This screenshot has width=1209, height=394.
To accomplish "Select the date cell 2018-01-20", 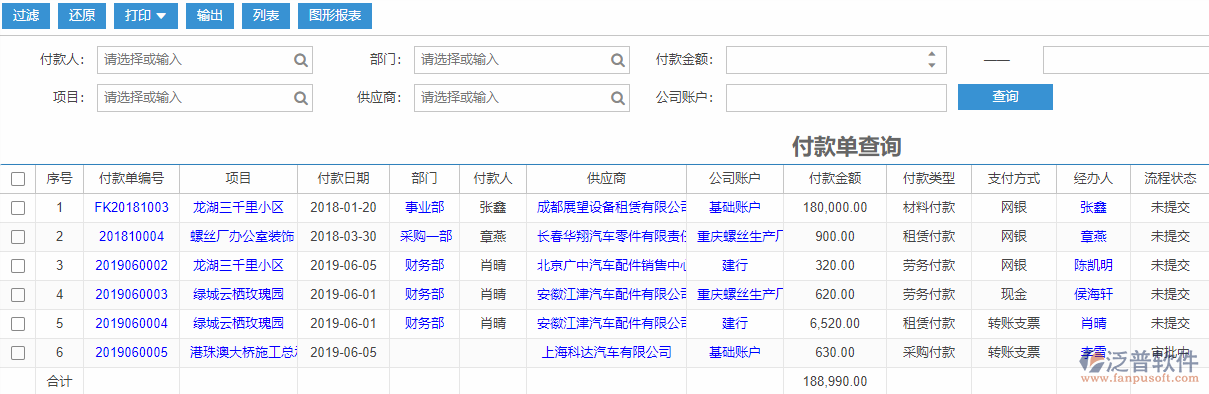I will [343, 208].
